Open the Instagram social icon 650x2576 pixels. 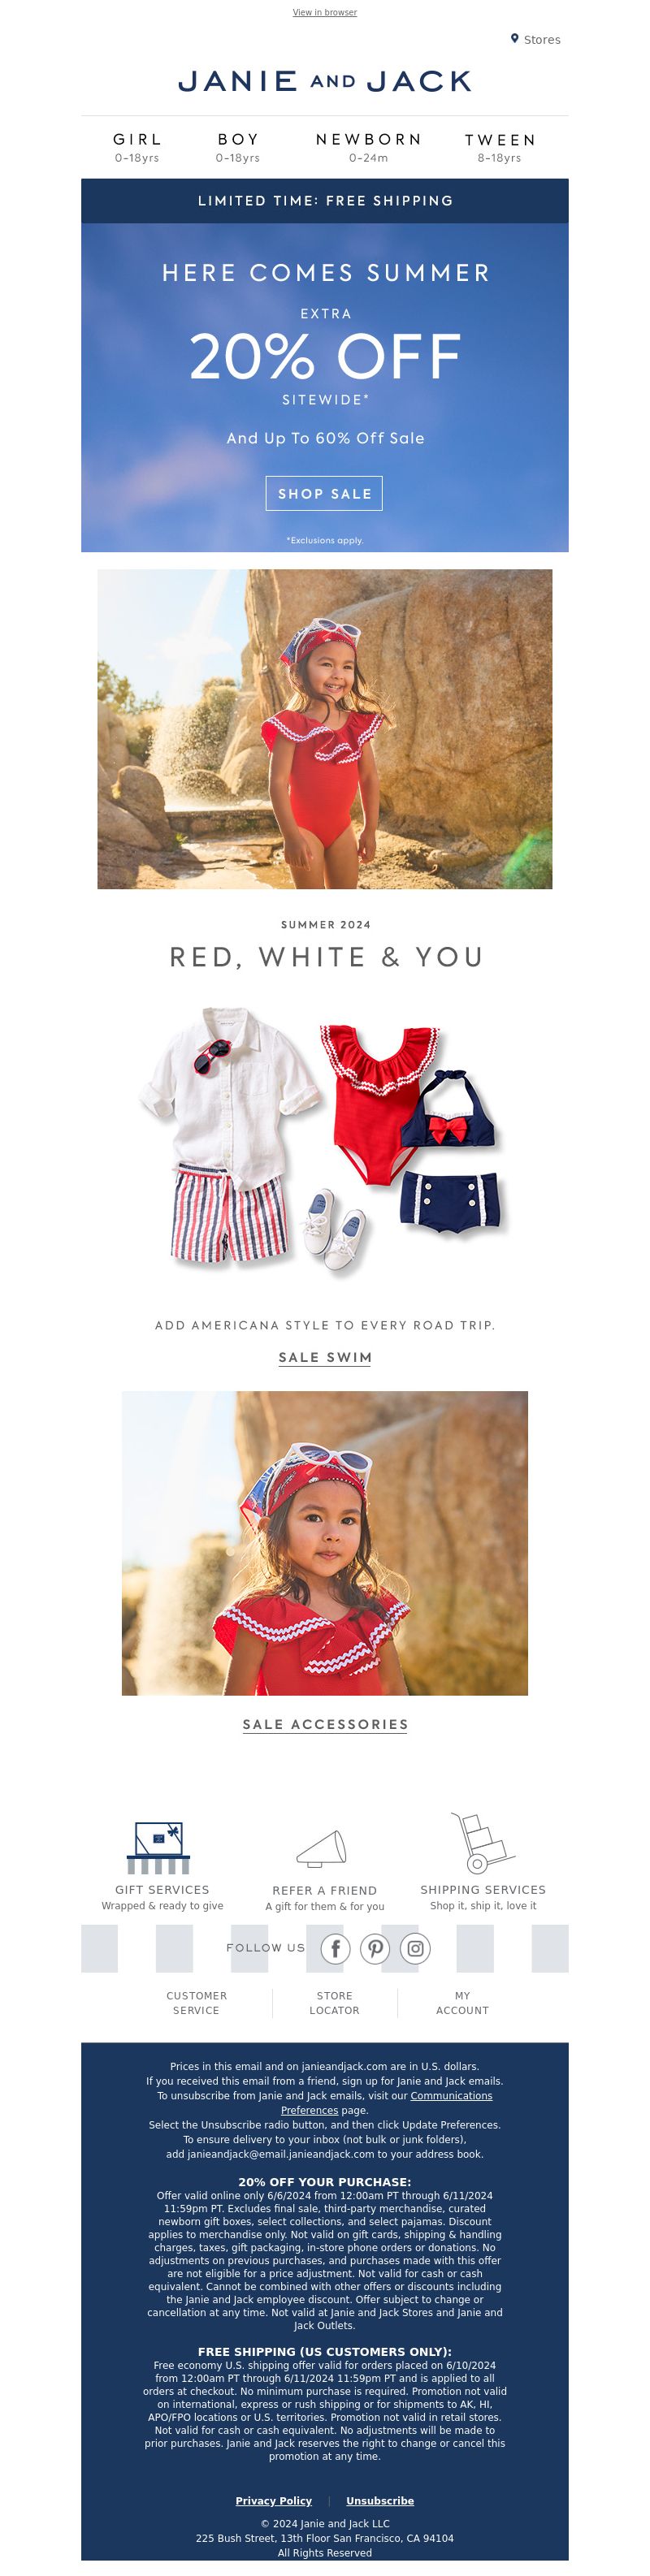point(415,1948)
